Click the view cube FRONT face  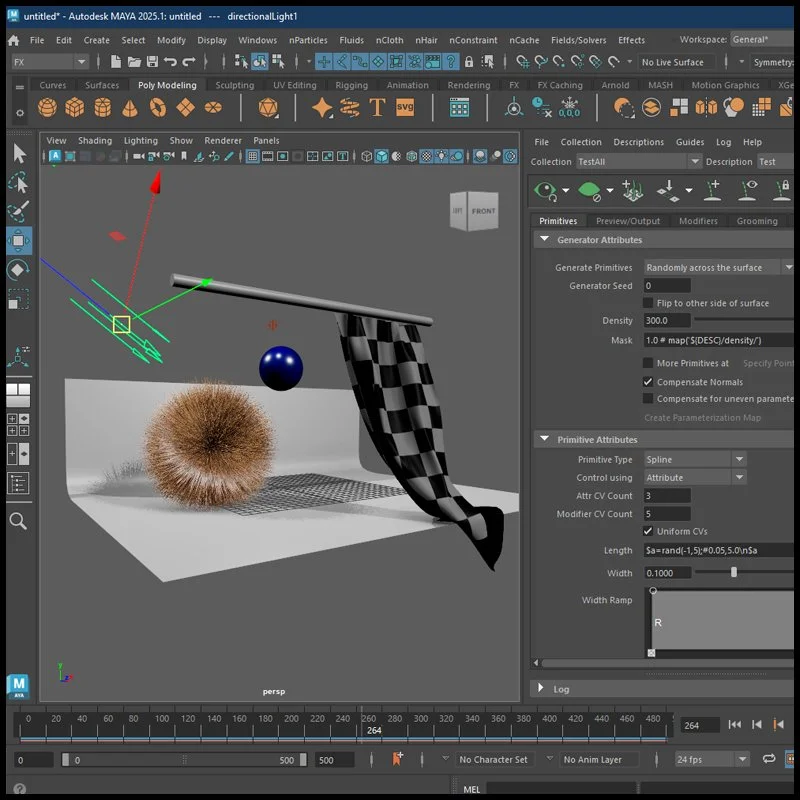[x=483, y=211]
